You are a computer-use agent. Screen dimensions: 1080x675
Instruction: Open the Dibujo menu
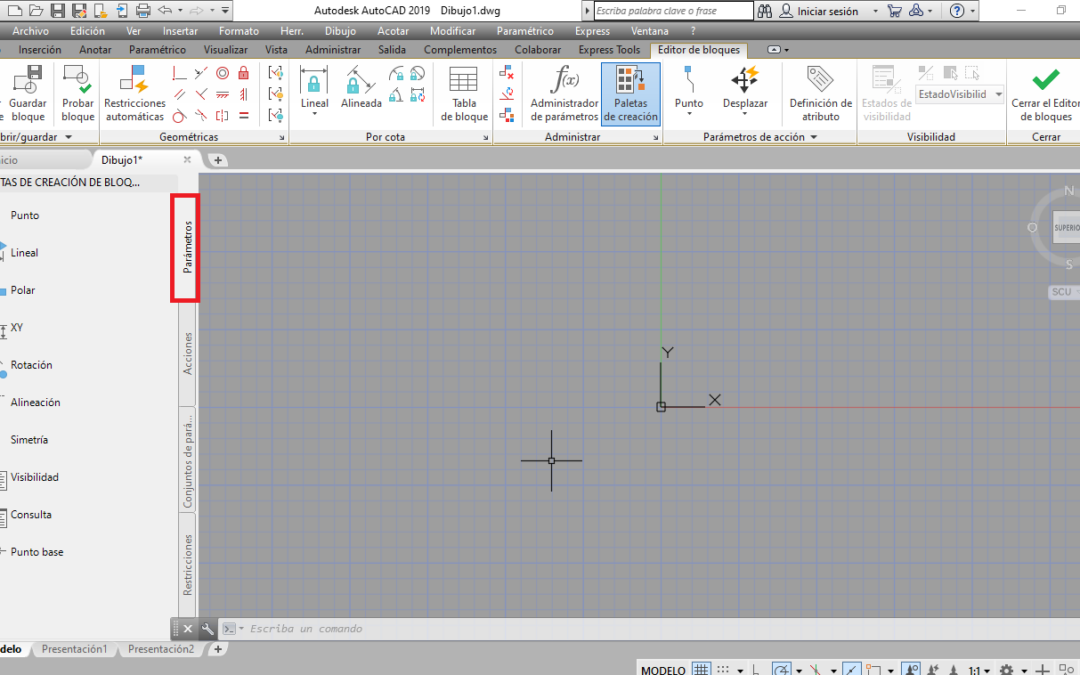tap(340, 31)
